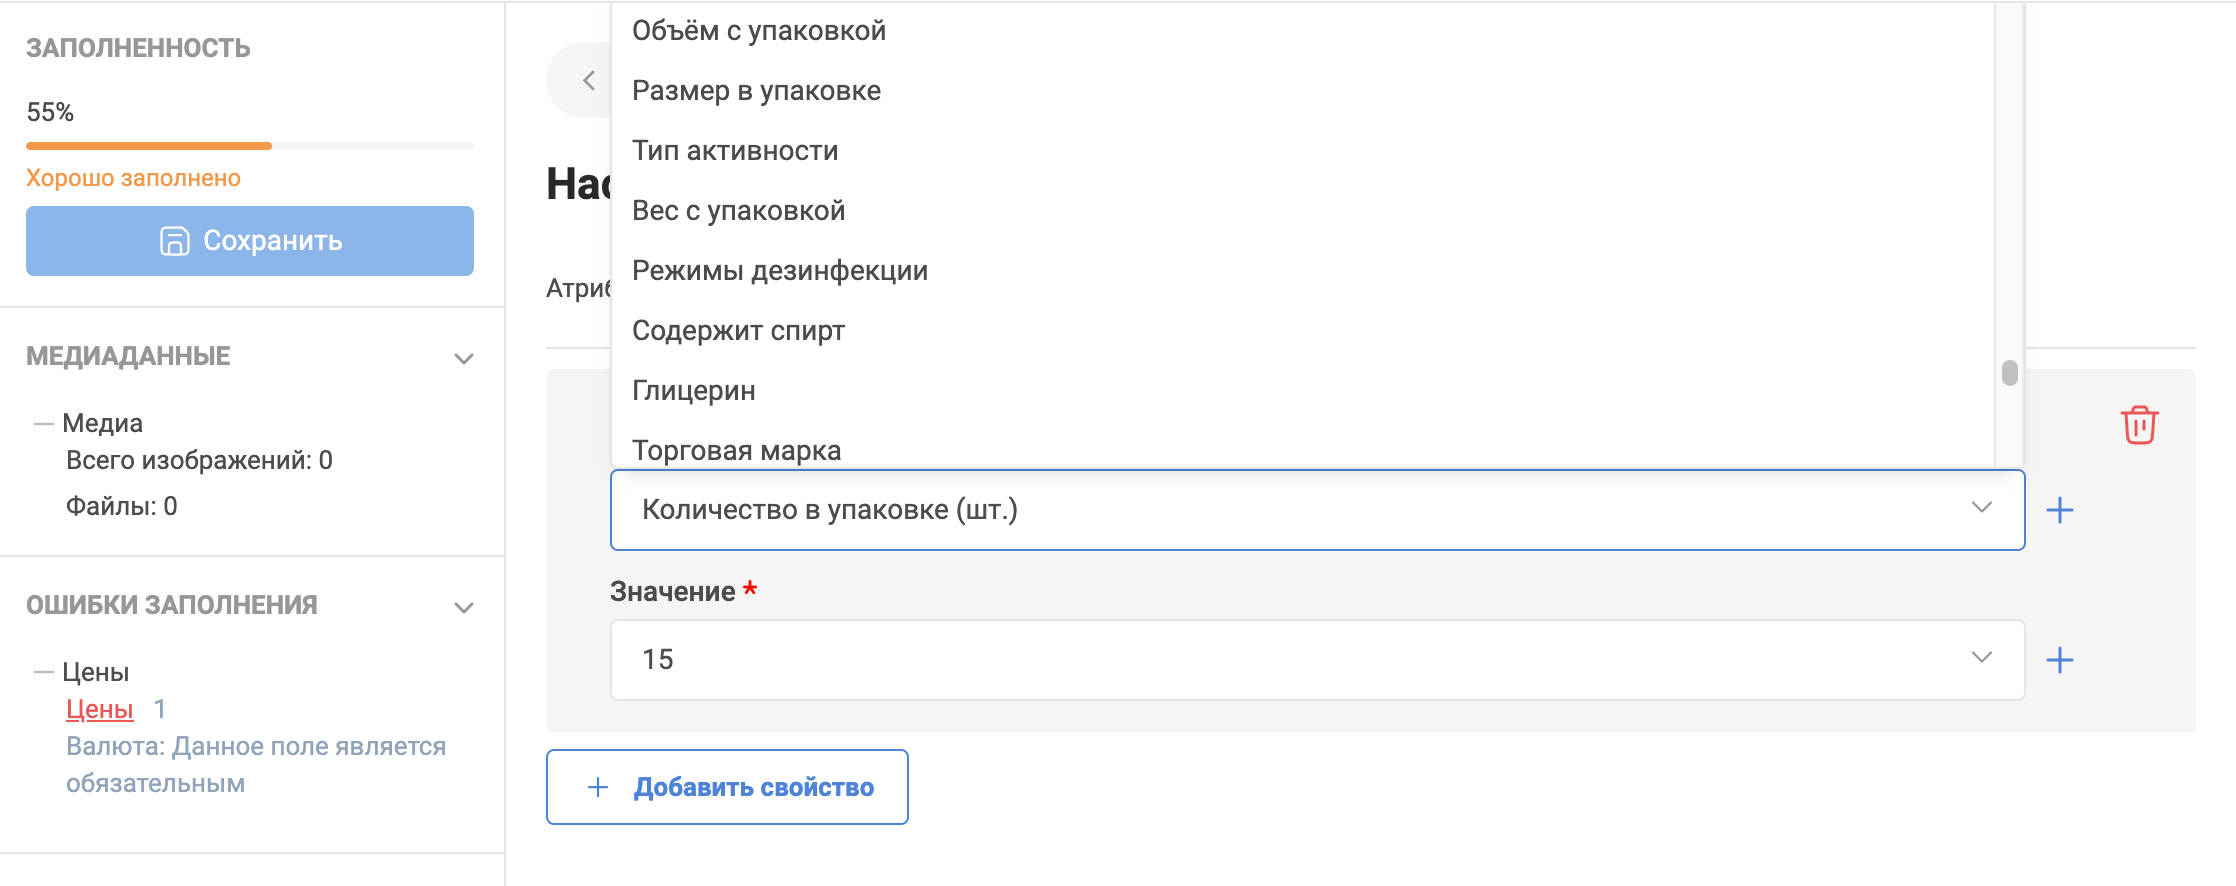Pick Глицерин from the list
This screenshot has width=2236, height=886.
694,391
